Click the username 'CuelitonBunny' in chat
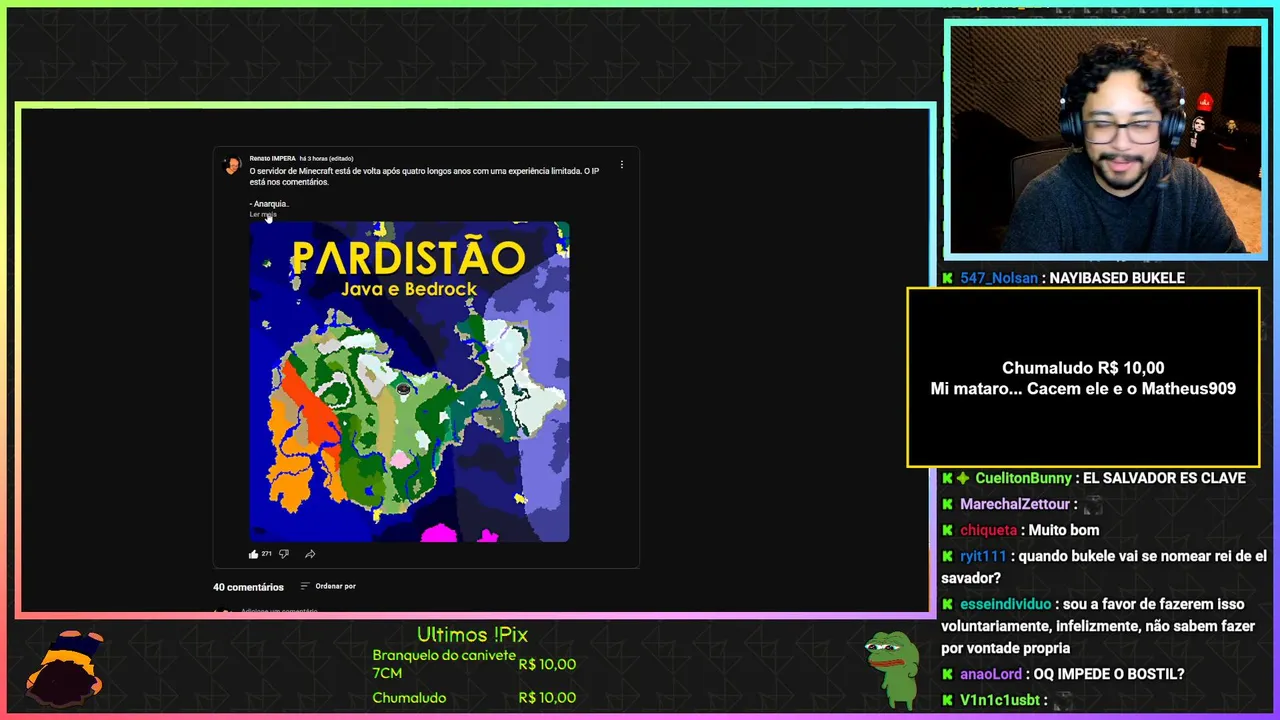The width and height of the screenshot is (1280, 720). click(1024, 478)
